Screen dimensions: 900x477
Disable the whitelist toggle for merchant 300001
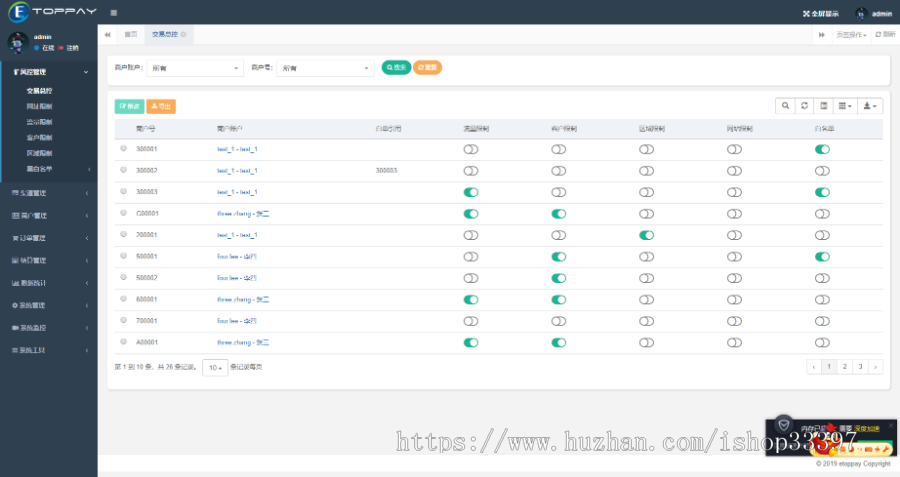tap(822, 149)
